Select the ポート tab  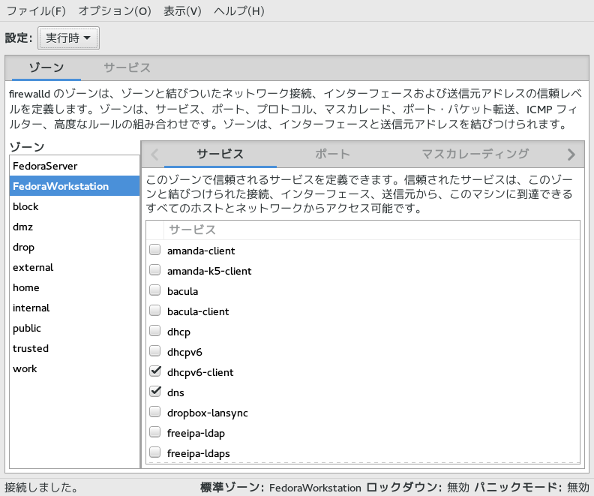pyautogui.click(x=332, y=154)
